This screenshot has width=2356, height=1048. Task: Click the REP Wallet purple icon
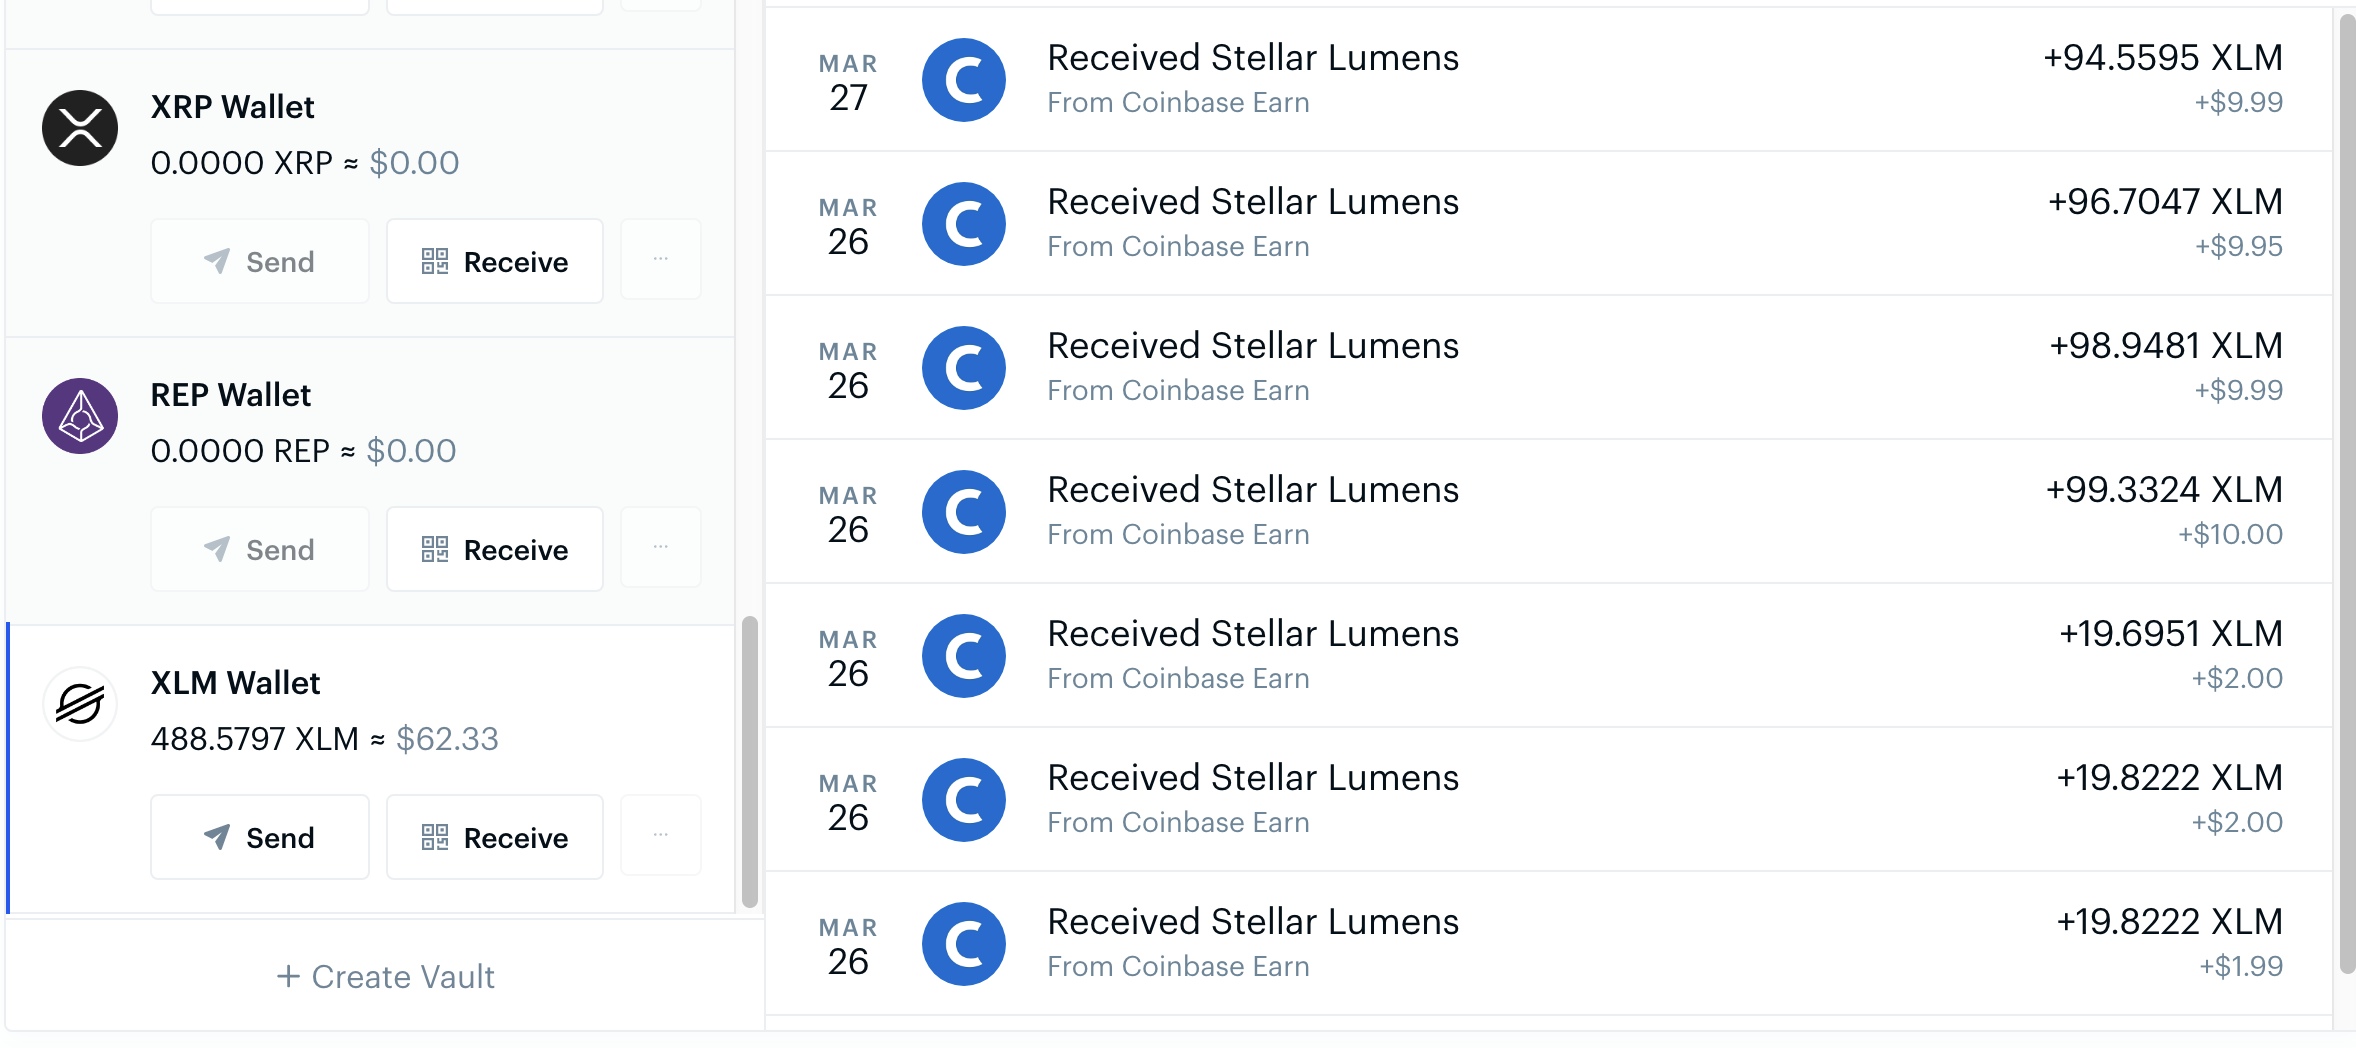(x=80, y=416)
